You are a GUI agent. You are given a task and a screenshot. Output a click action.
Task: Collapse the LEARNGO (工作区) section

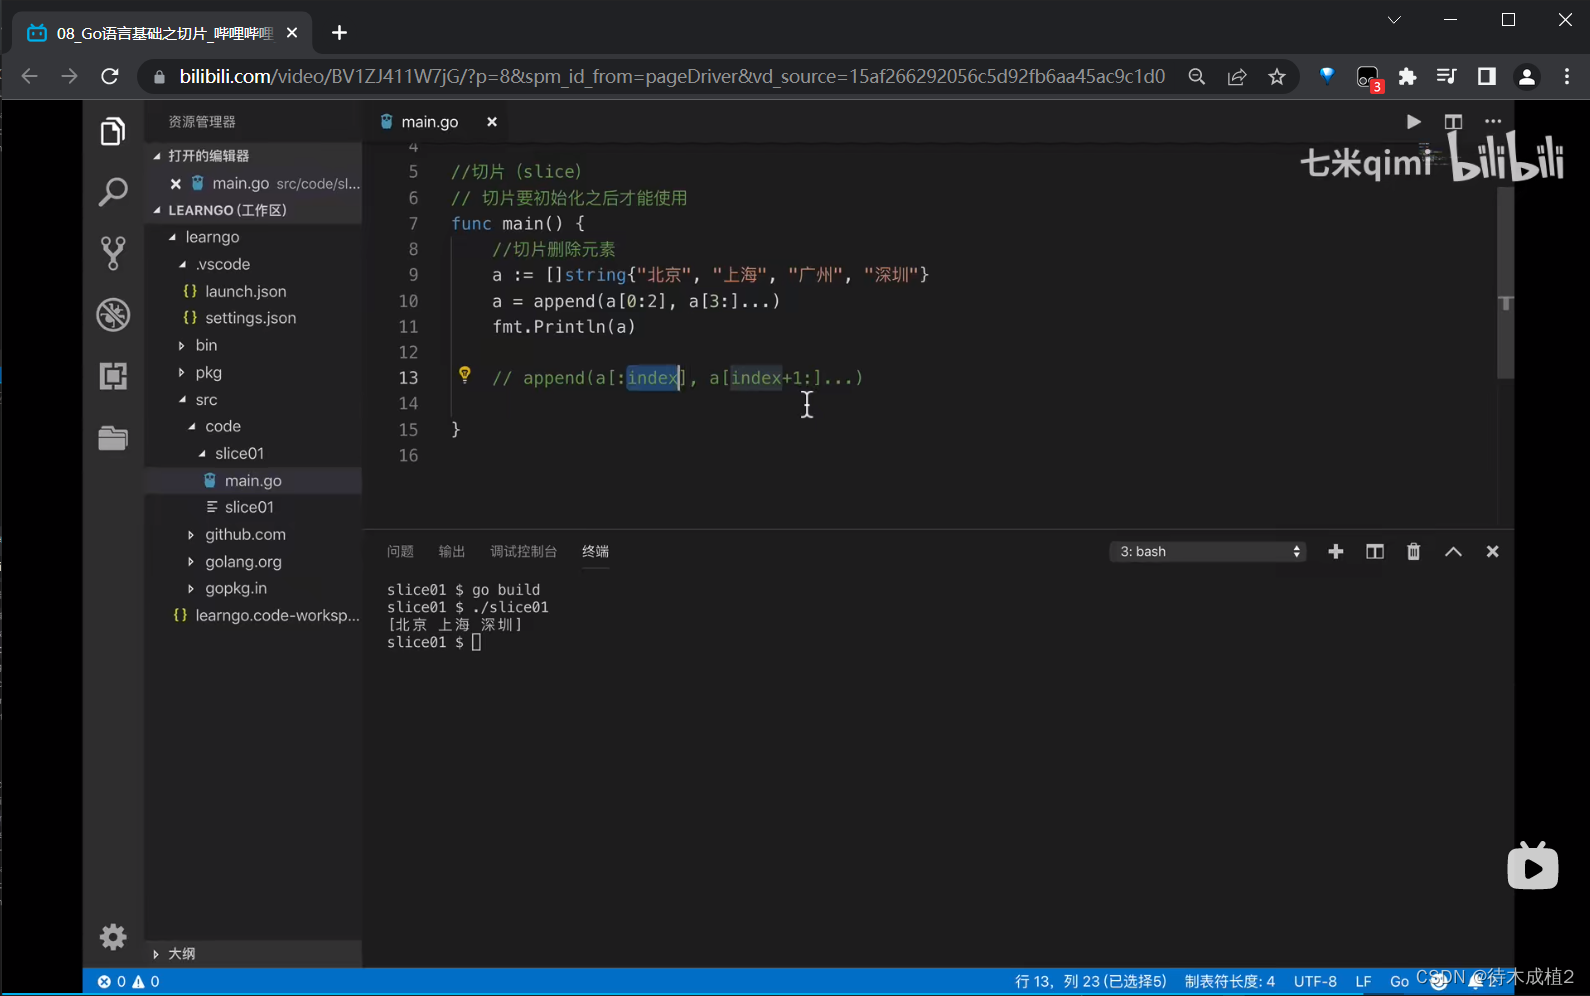click(253, 210)
